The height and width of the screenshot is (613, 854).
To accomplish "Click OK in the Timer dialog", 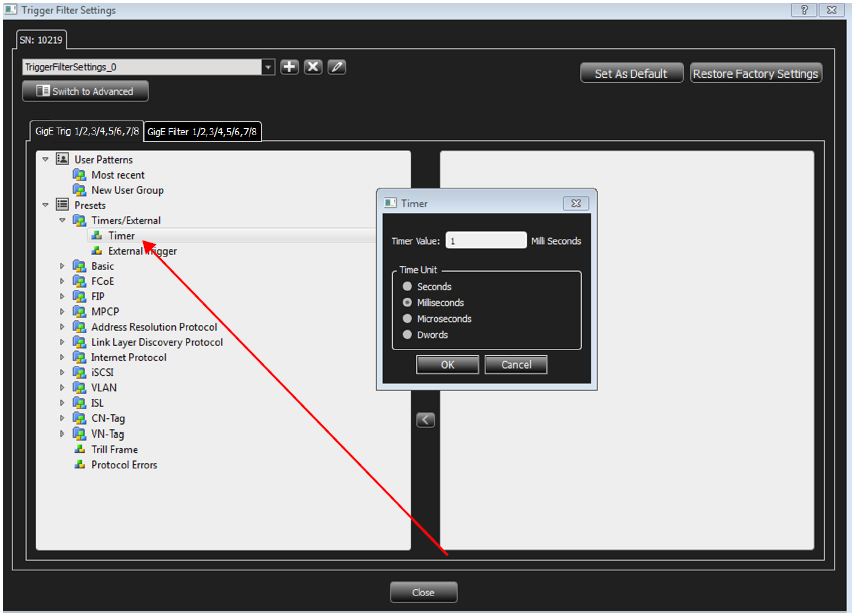I will 447,365.
